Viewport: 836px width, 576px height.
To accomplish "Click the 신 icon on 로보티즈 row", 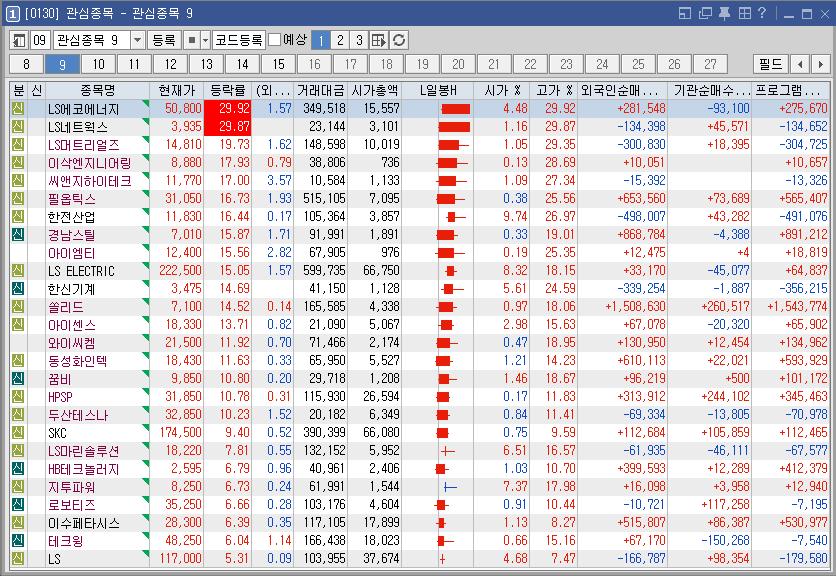I will point(18,505).
